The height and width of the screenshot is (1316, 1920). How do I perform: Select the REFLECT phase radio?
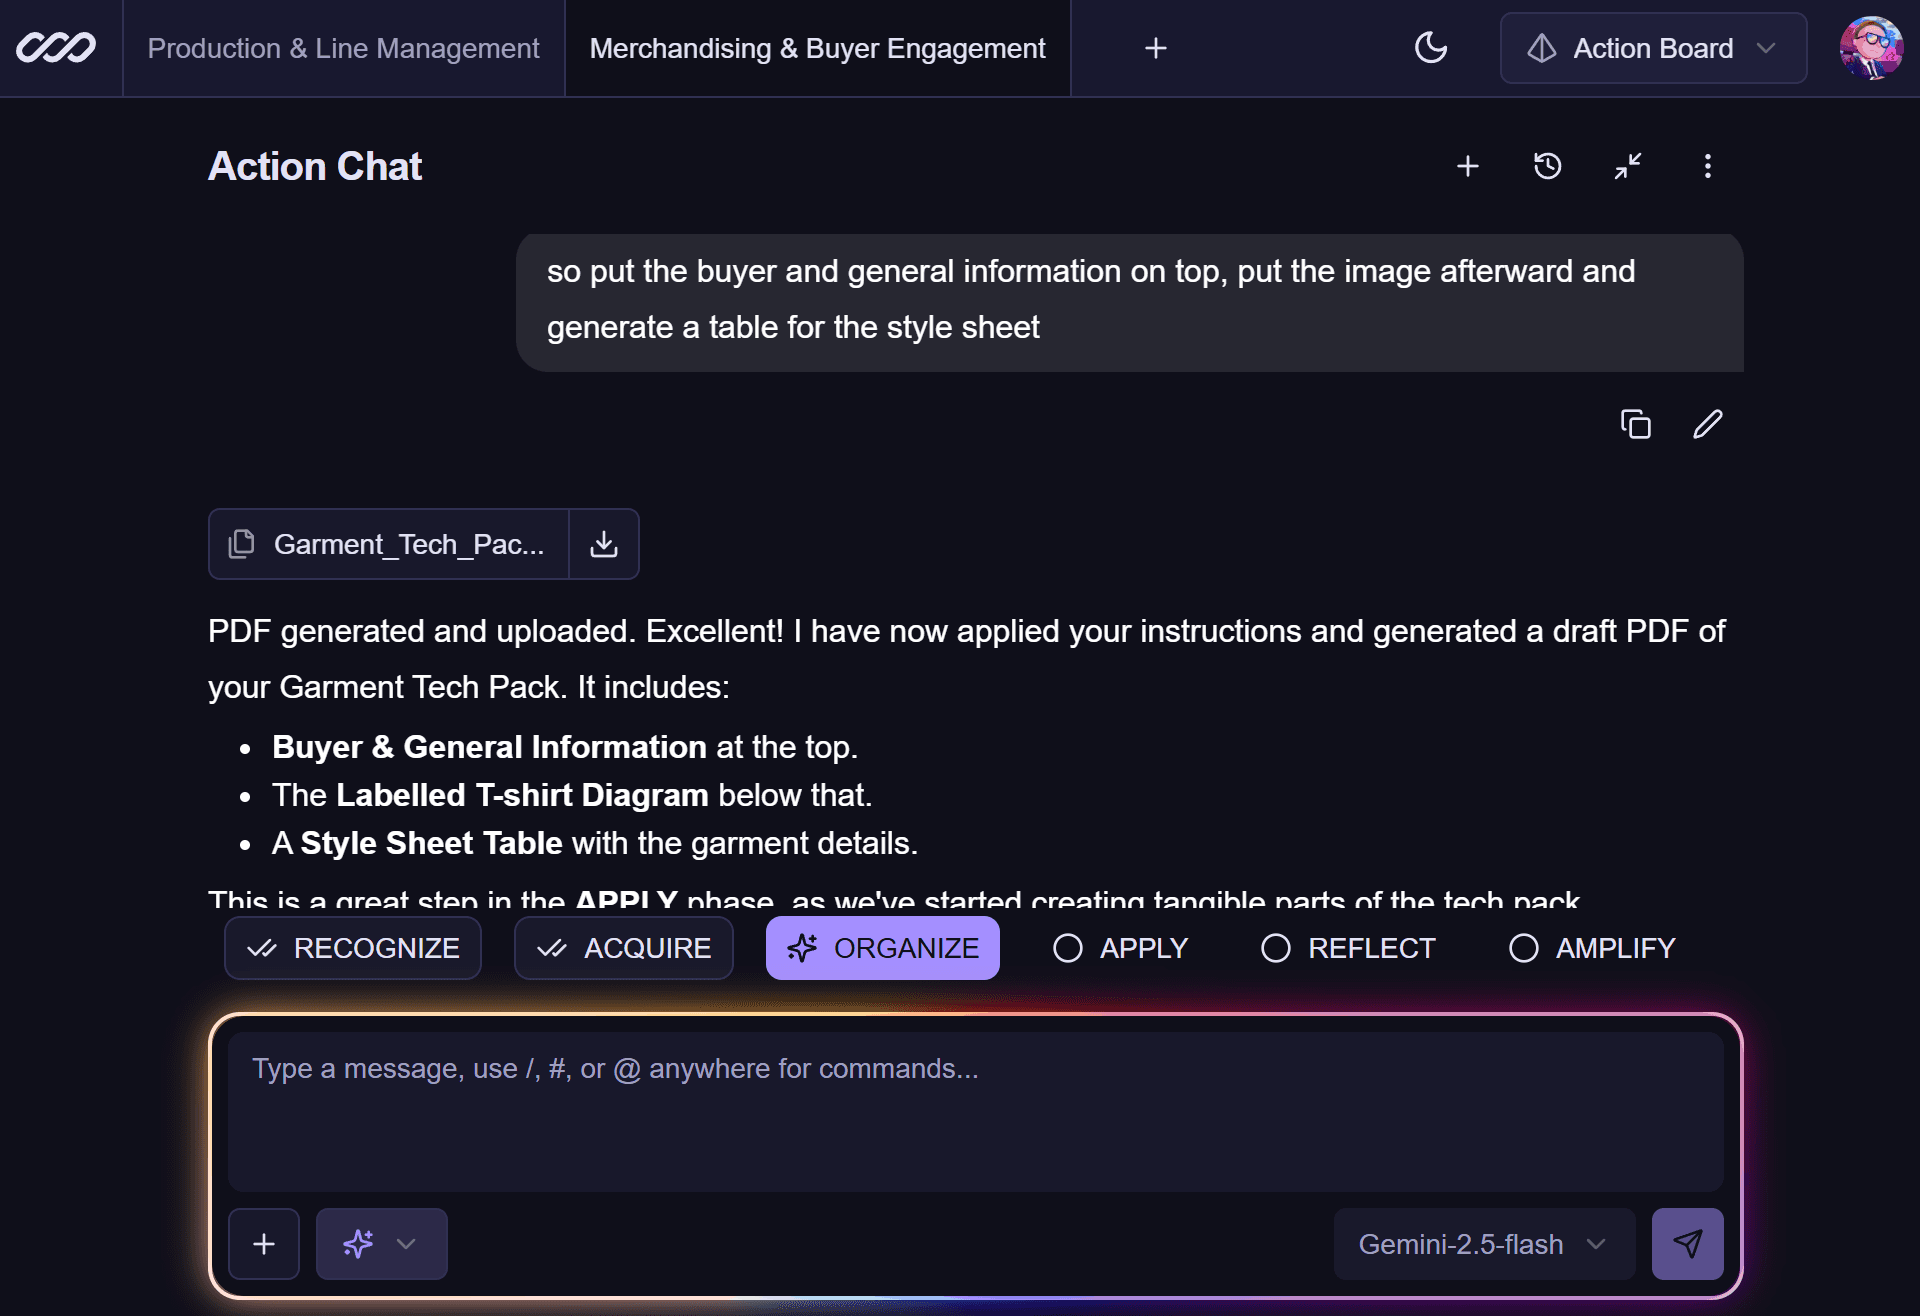tap(1276, 948)
